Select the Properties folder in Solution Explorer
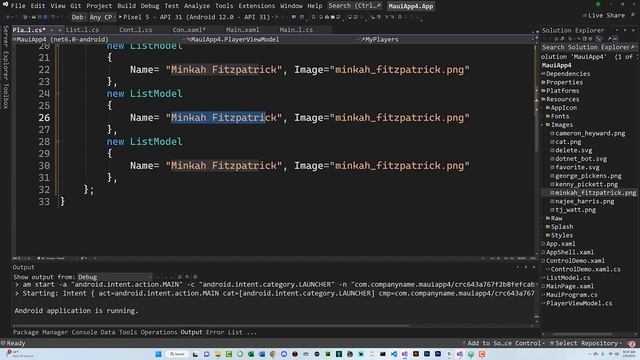This screenshot has height=360, width=640. 564,82
